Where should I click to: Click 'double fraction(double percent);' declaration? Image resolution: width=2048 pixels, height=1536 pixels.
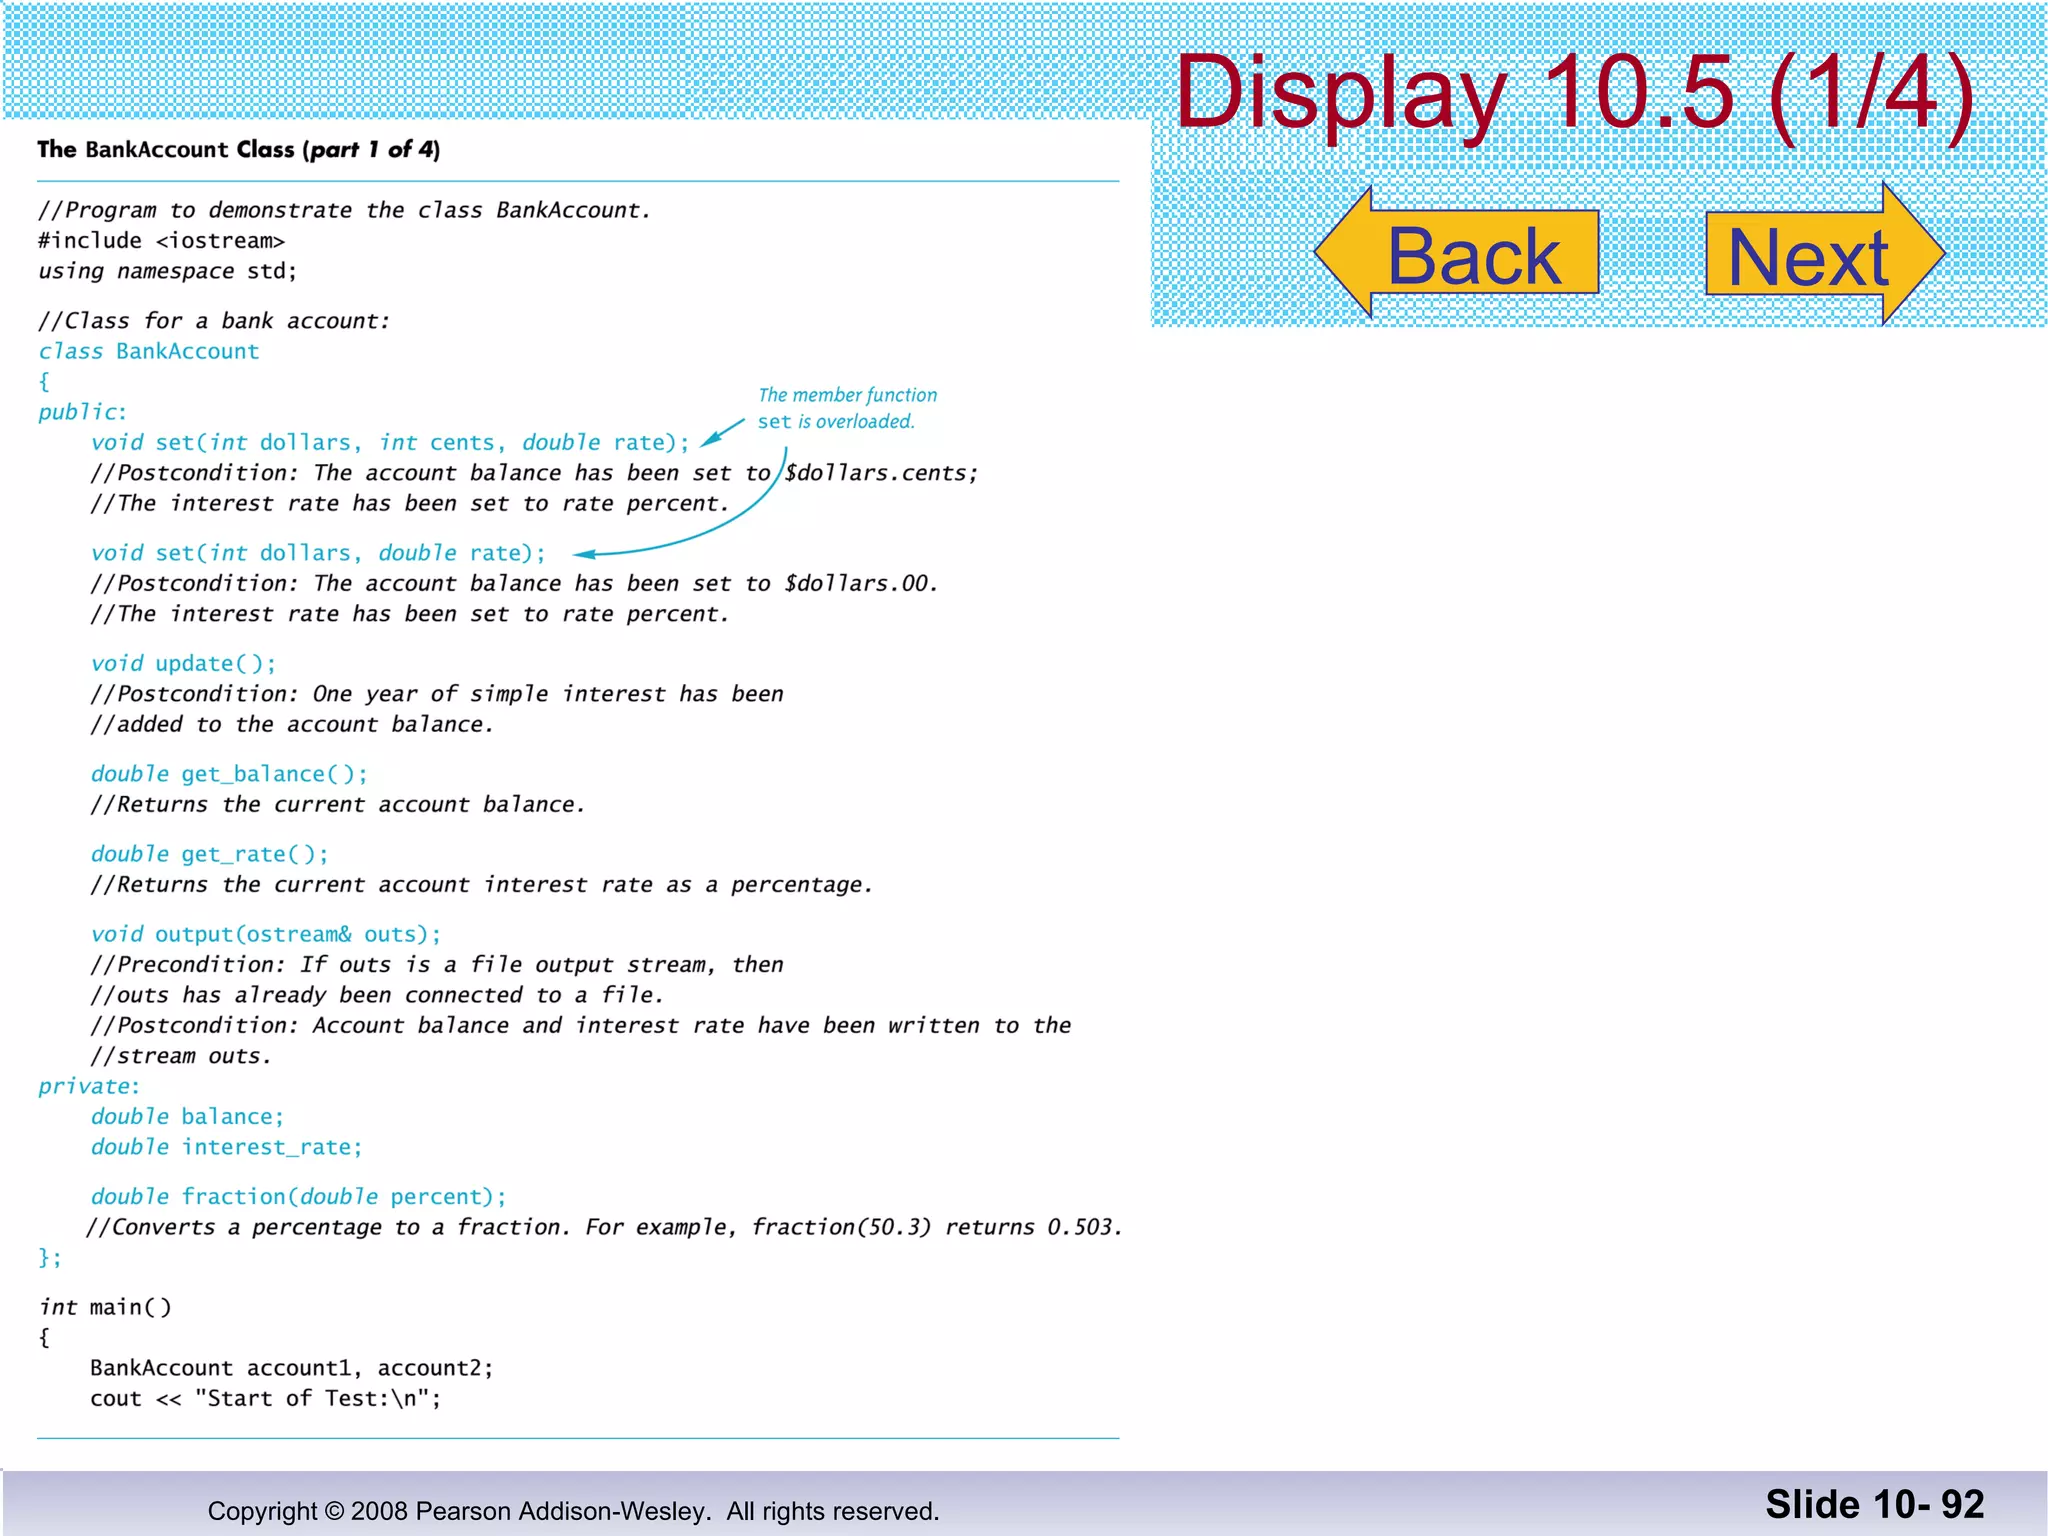(x=298, y=1197)
